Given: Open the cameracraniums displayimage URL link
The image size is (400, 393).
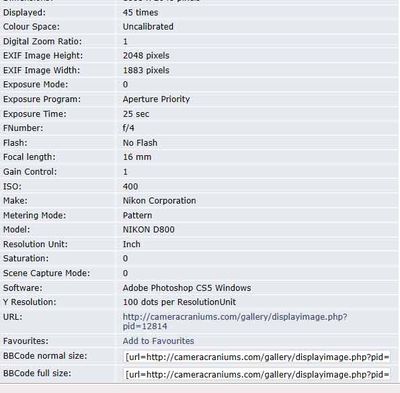Looking at the screenshot, I should tap(235, 321).
